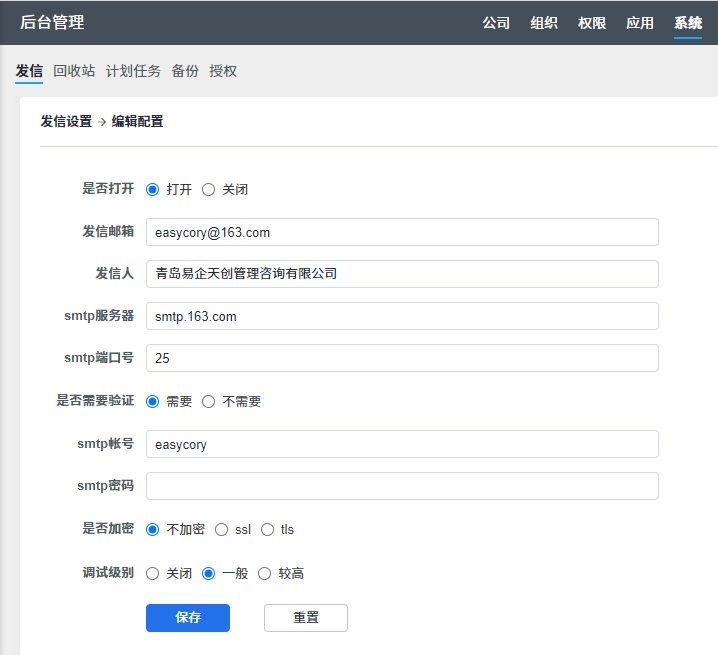Image resolution: width=718 pixels, height=655 pixels.
Task: Focus the 发信邮箱 email field
Action: tap(402, 232)
